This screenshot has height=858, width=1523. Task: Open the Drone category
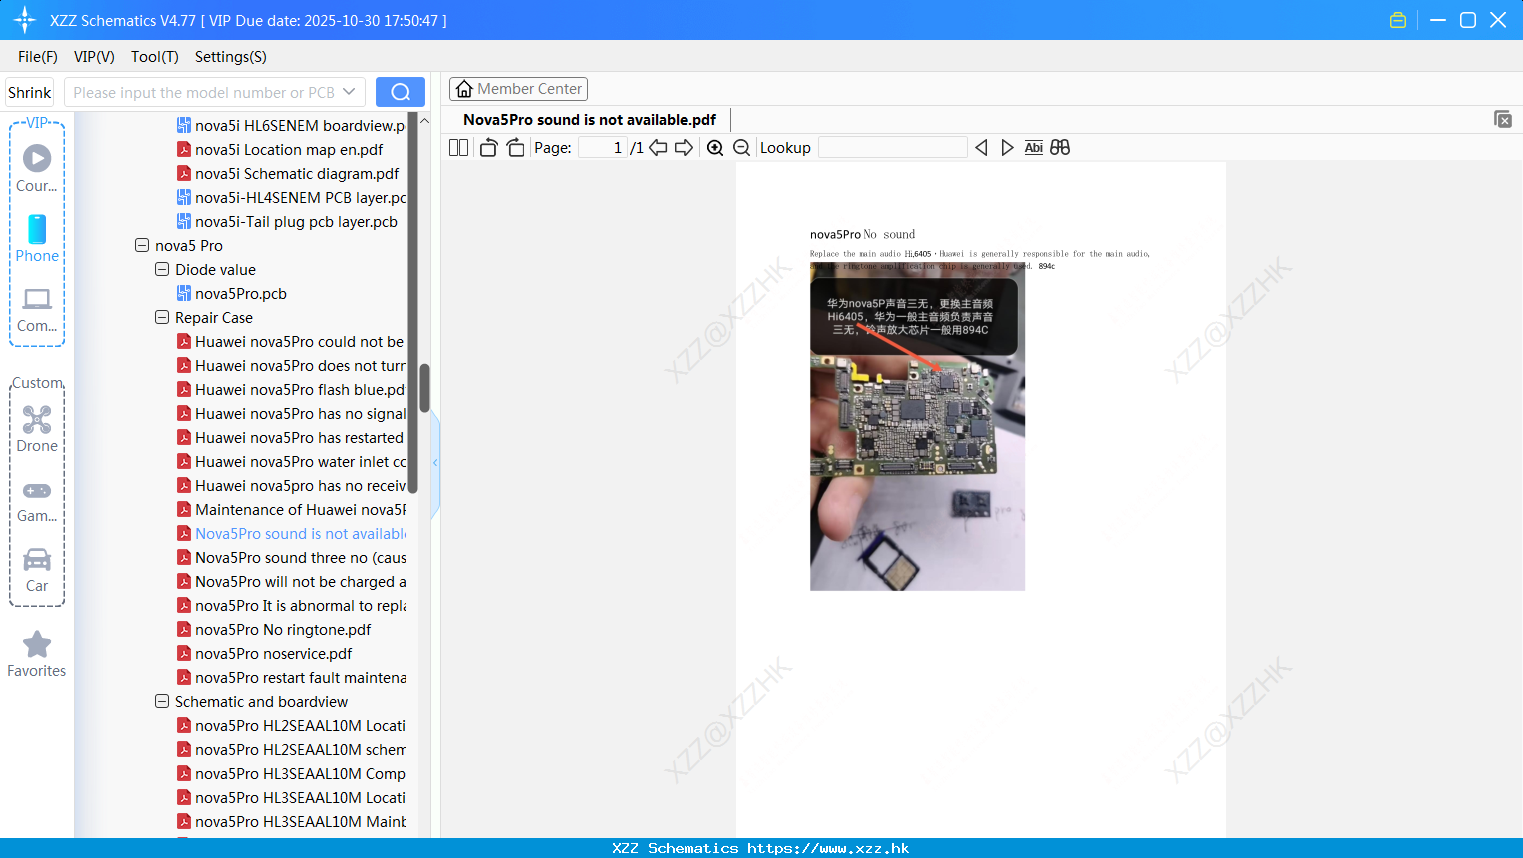37,428
